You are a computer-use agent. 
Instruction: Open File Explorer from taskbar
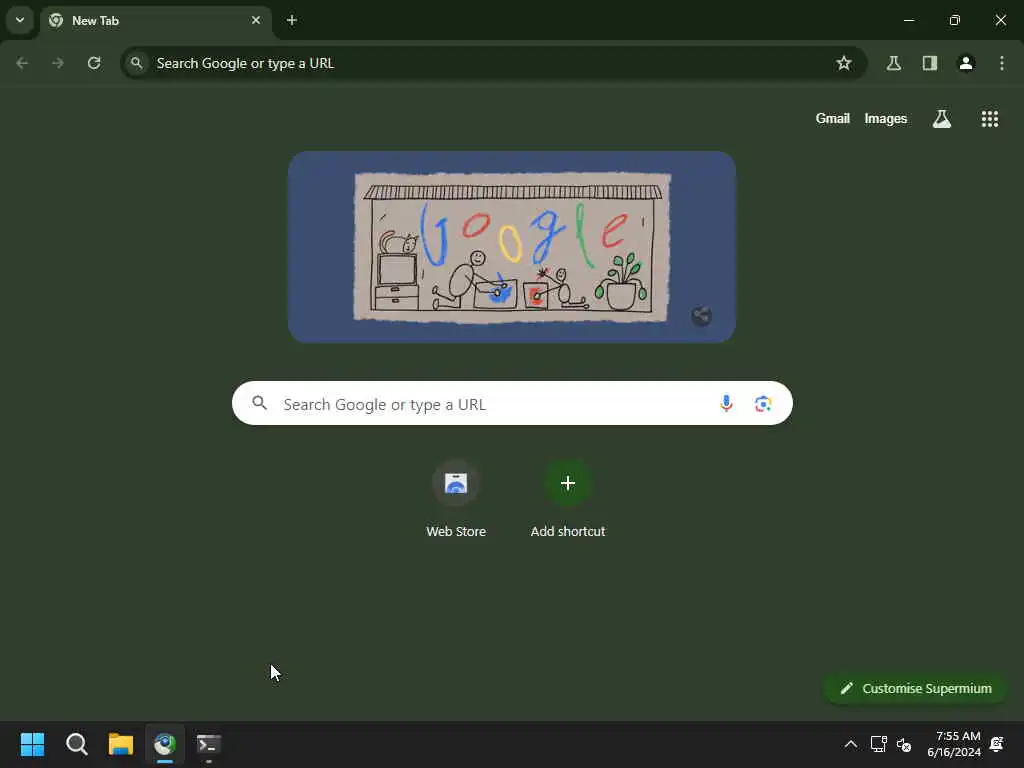pyautogui.click(x=121, y=744)
